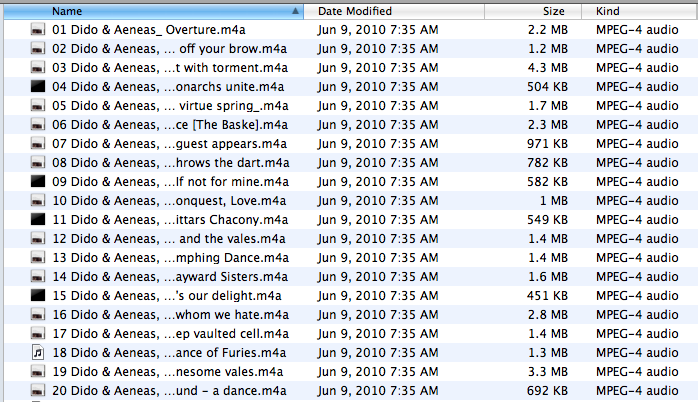Select file name 12 Dido & Aeneas, ... and the vales.m4a

[169, 239]
